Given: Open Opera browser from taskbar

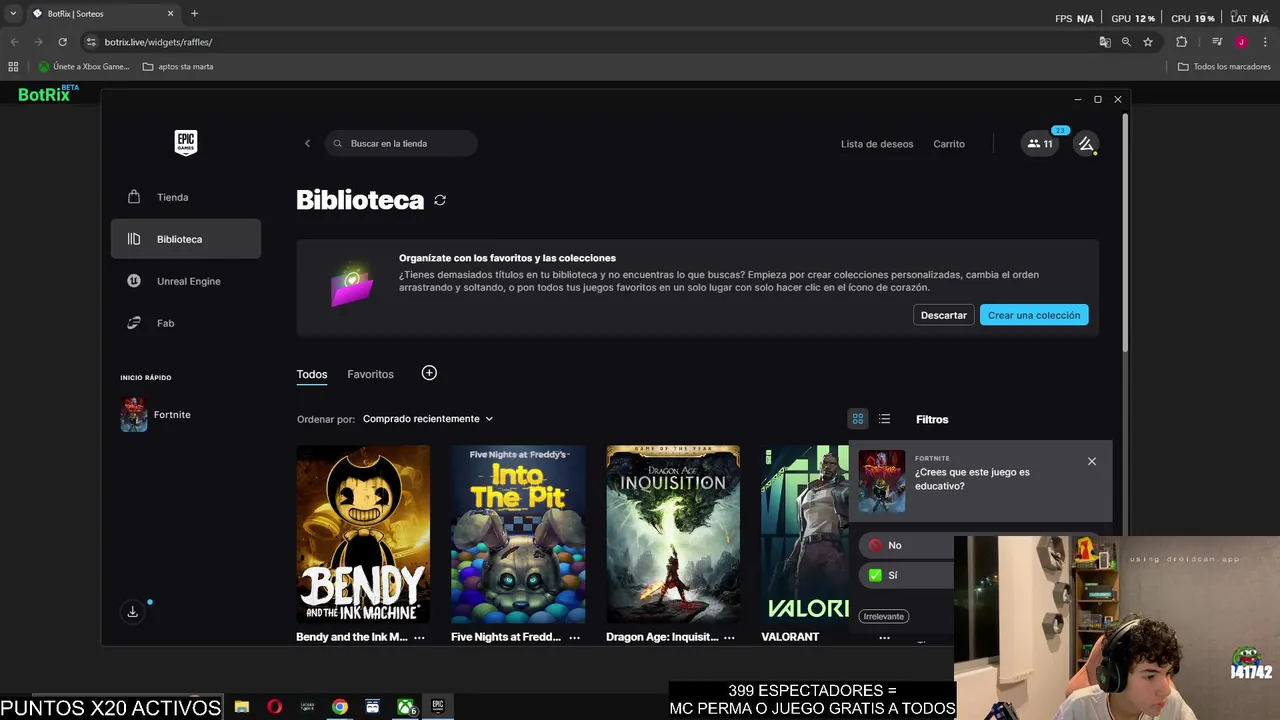Looking at the screenshot, I should point(275,707).
